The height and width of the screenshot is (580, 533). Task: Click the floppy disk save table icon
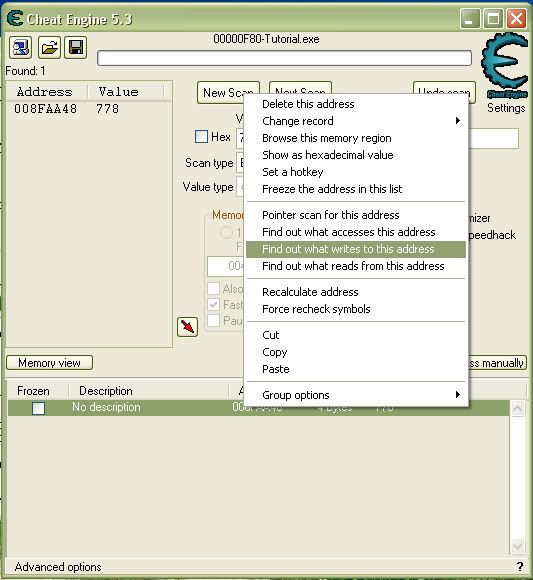[75, 47]
